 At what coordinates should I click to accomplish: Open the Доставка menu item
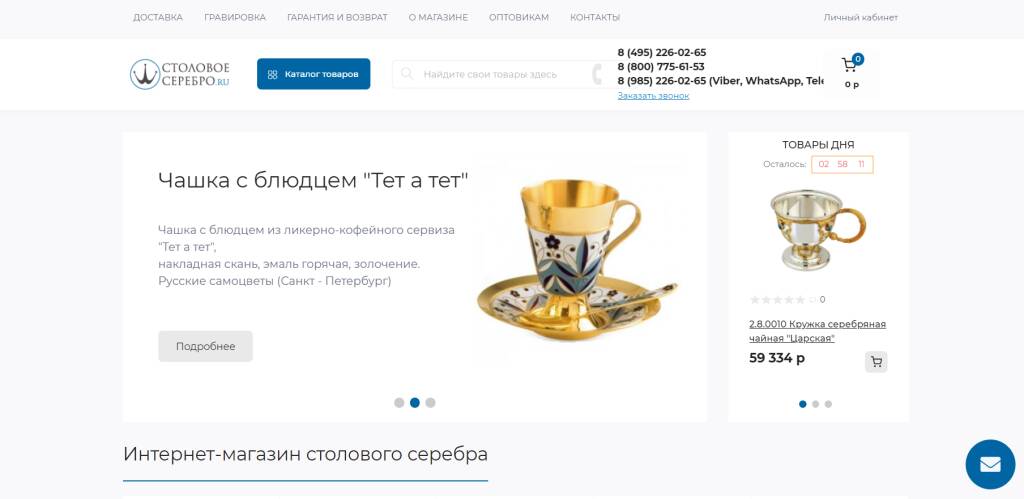[x=158, y=18]
